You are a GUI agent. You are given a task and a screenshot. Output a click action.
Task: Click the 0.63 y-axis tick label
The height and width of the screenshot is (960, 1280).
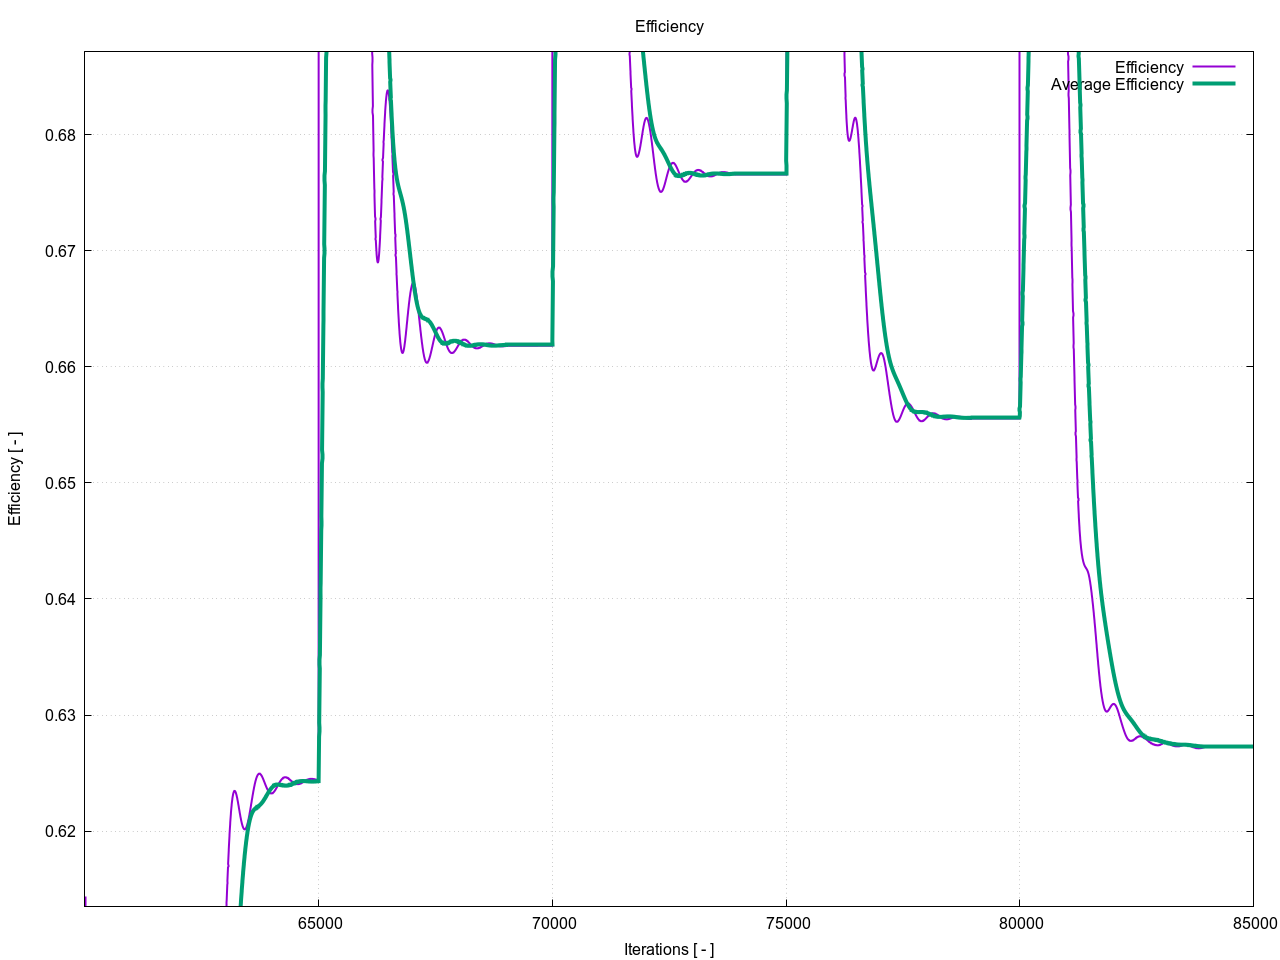(61, 715)
